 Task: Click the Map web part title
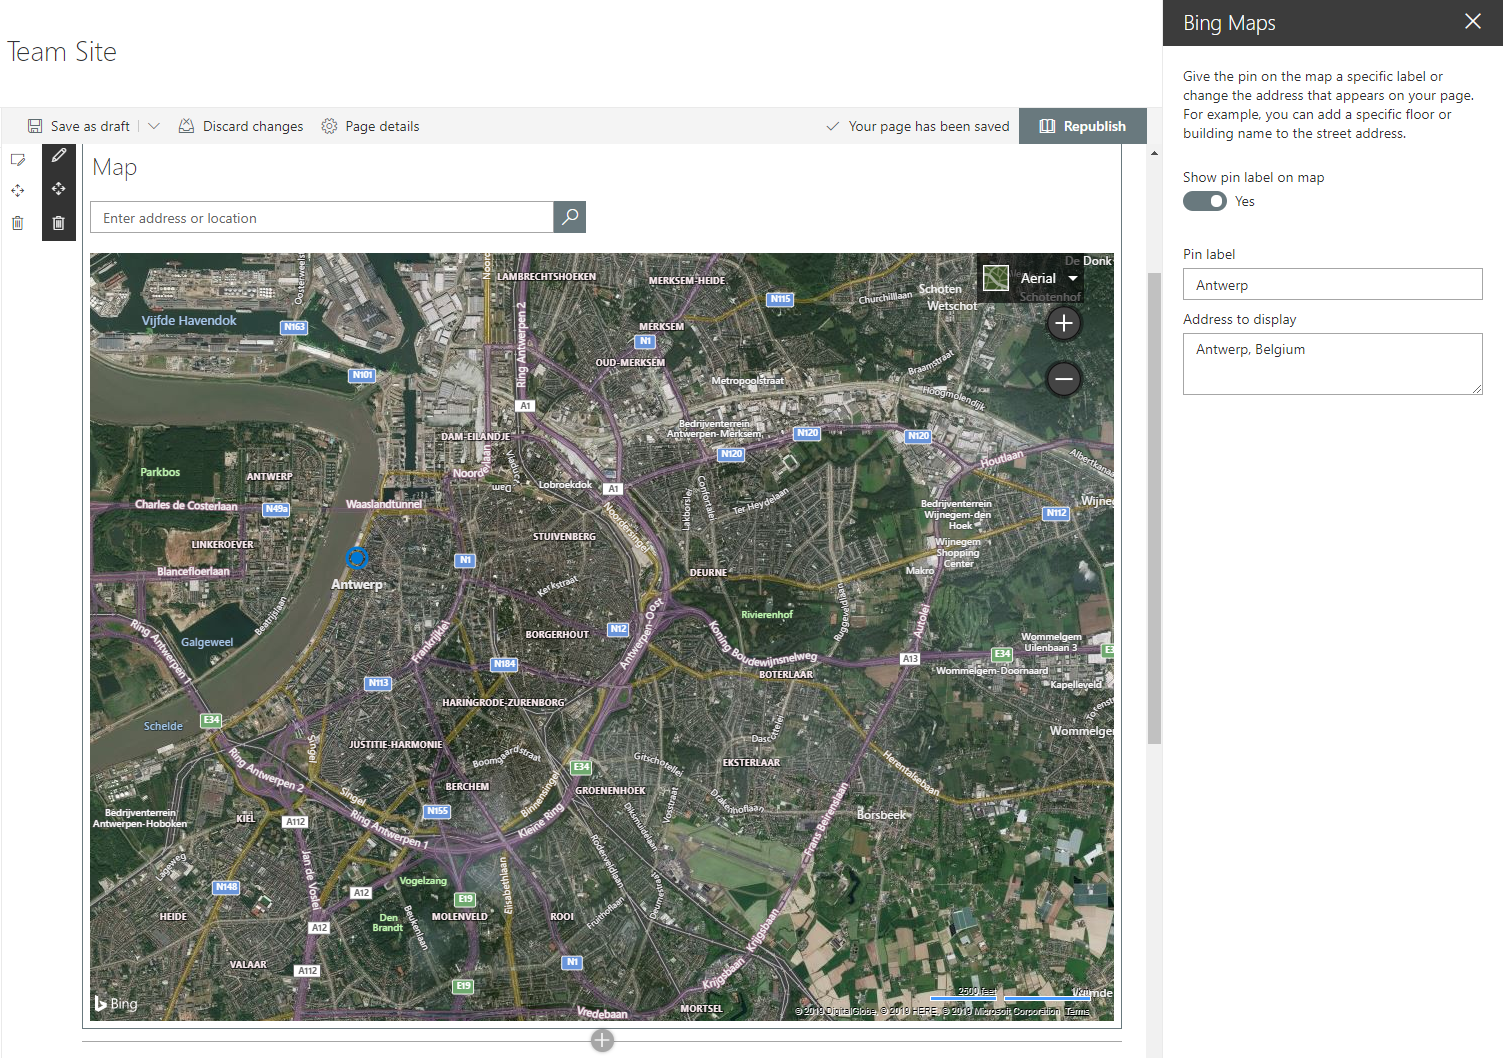tap(115, 167)
